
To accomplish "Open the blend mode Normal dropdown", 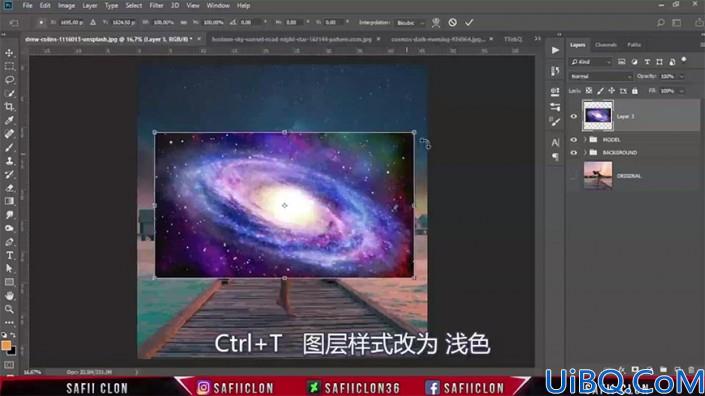I will [x=601, y=76].
